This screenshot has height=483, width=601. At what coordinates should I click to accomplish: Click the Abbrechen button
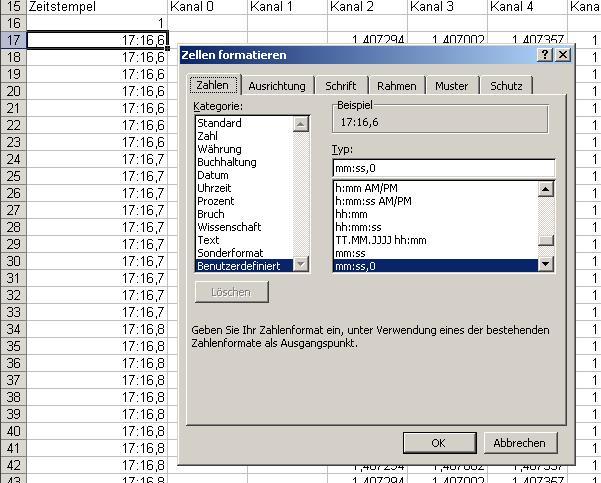520,443
